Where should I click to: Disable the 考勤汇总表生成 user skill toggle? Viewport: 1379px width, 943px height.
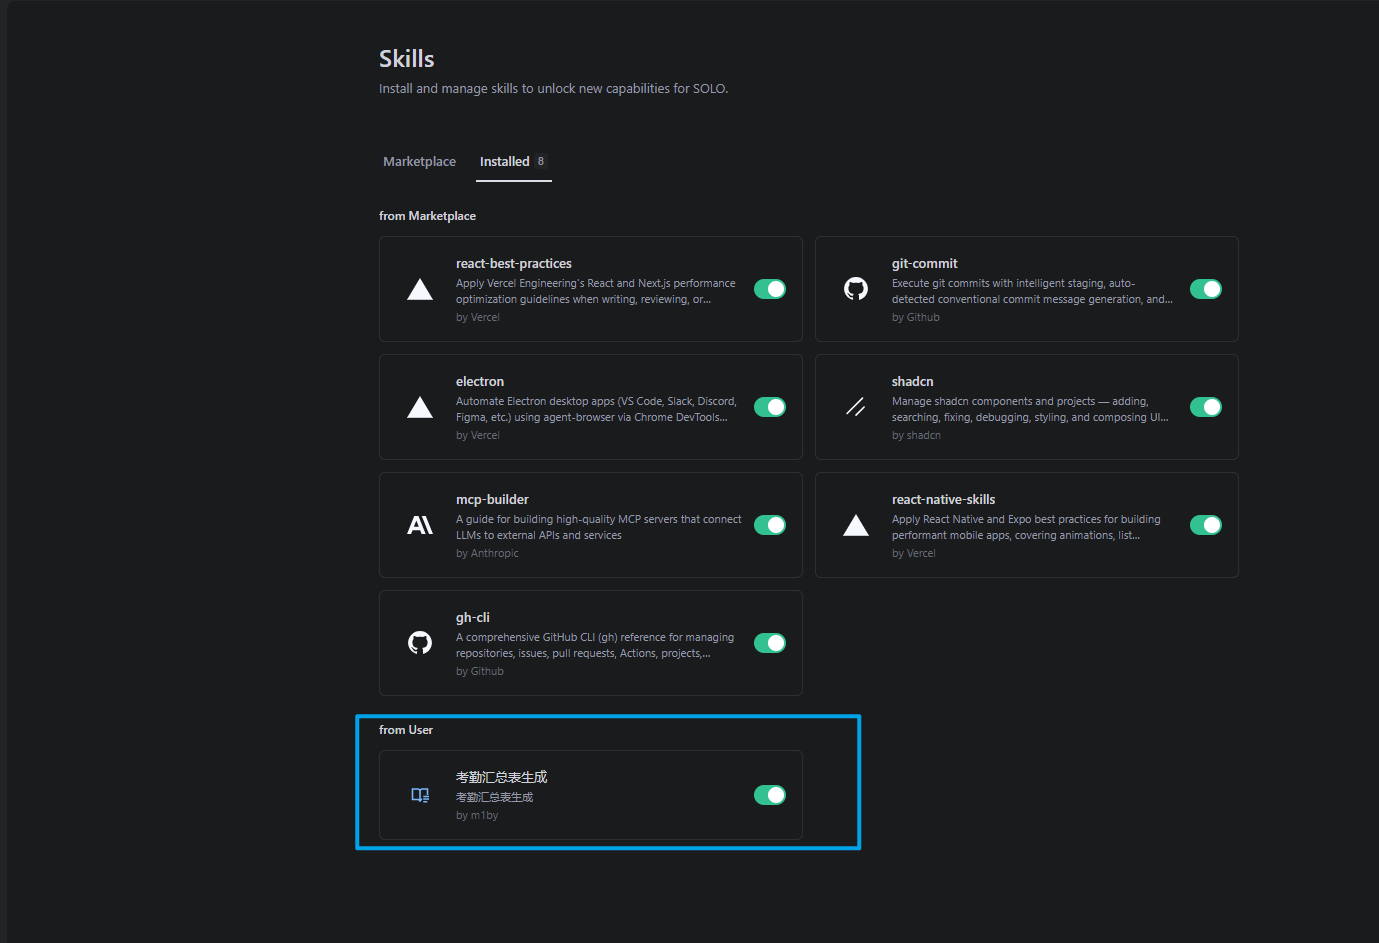click(x=770, y=795)
